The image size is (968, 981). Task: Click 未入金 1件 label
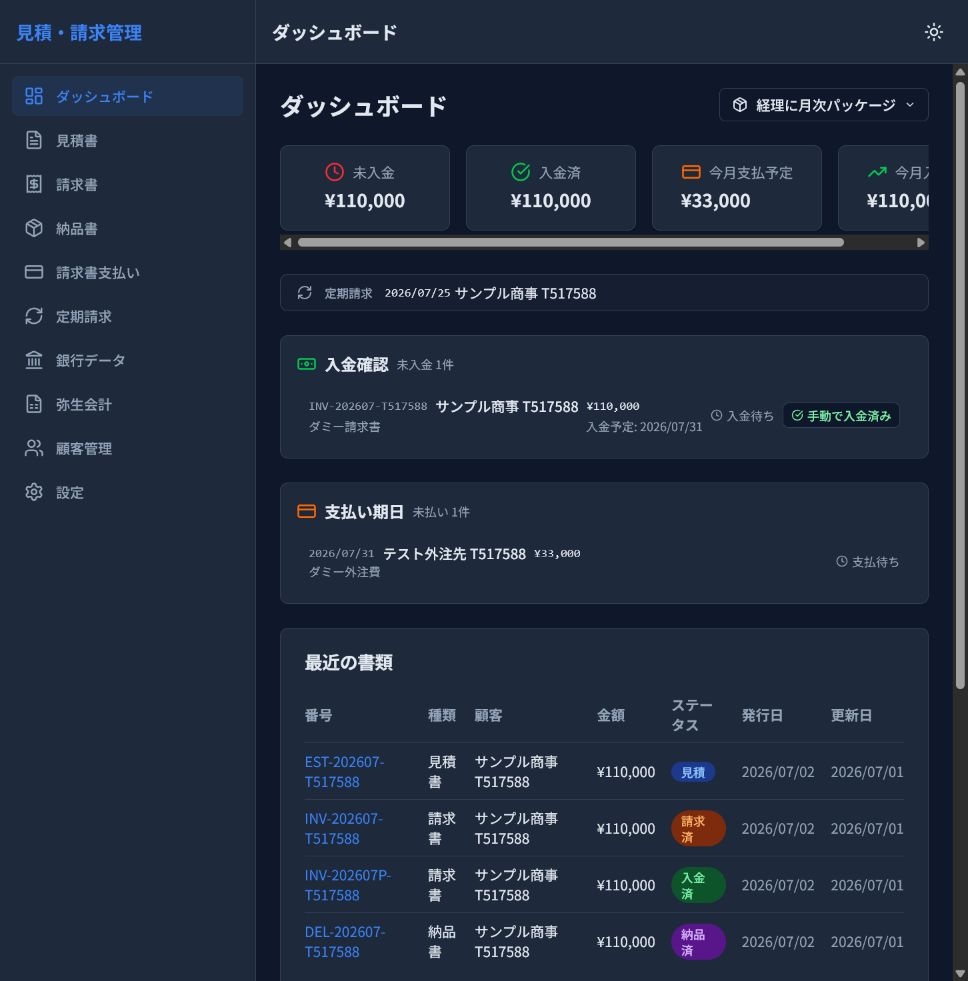(x=425, y=365)
